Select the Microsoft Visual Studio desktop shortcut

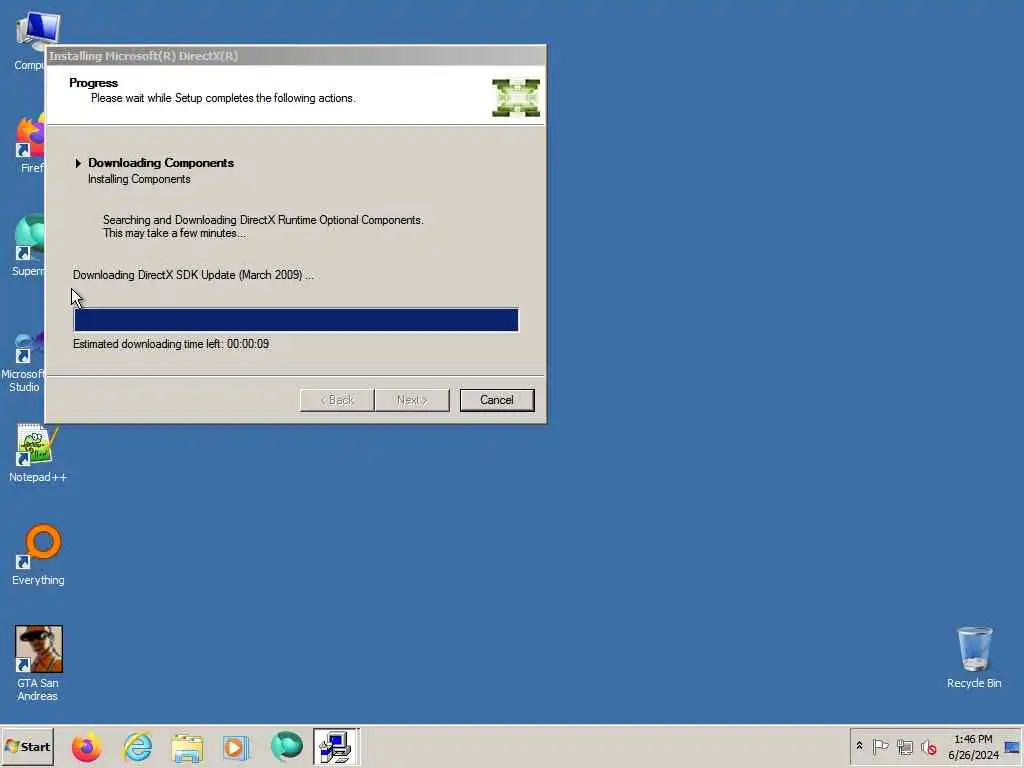click(x=24, y=361)
